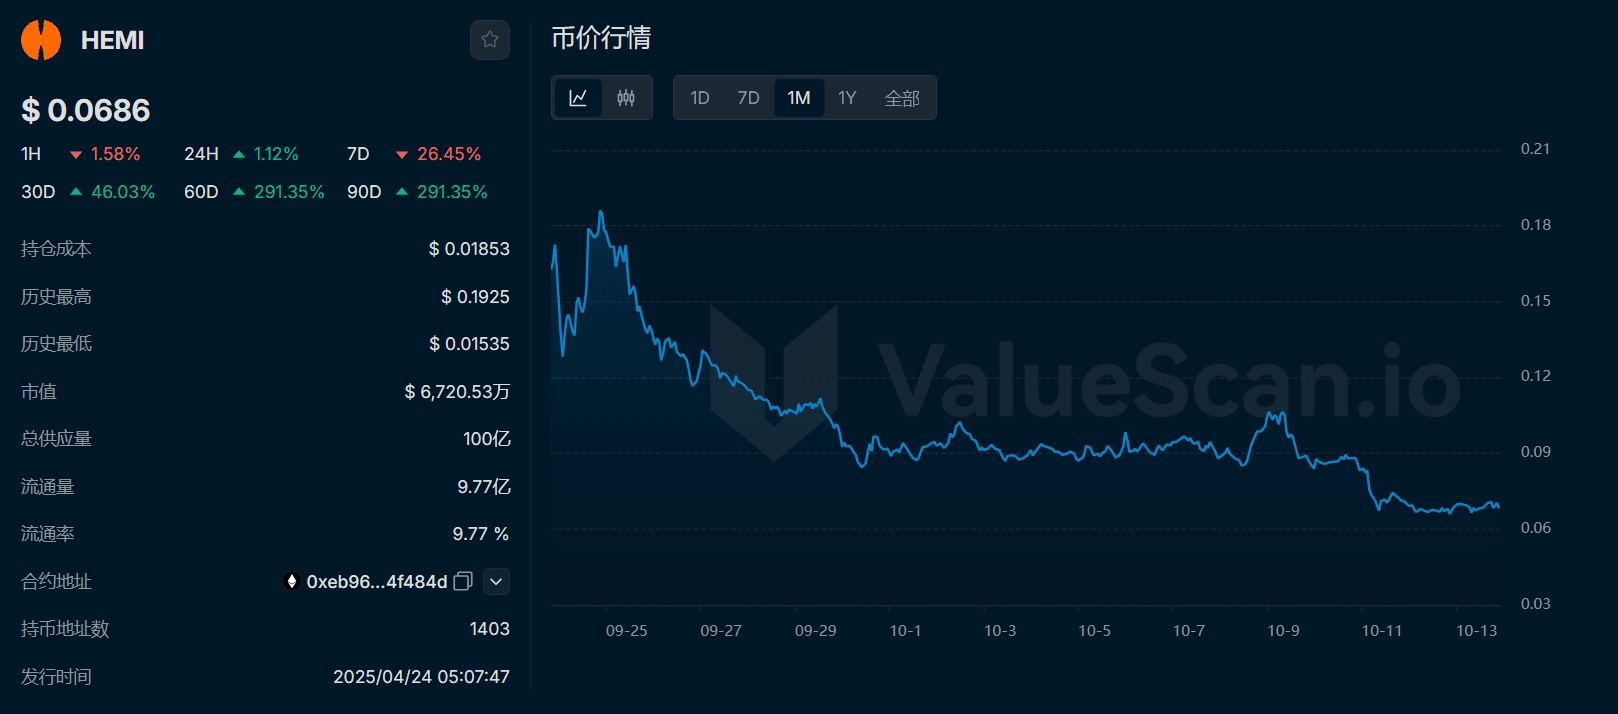Click the 10-9 date label on axis
The width and height of the screenshot is (1618, 714).
click(x=1283, y=631)
